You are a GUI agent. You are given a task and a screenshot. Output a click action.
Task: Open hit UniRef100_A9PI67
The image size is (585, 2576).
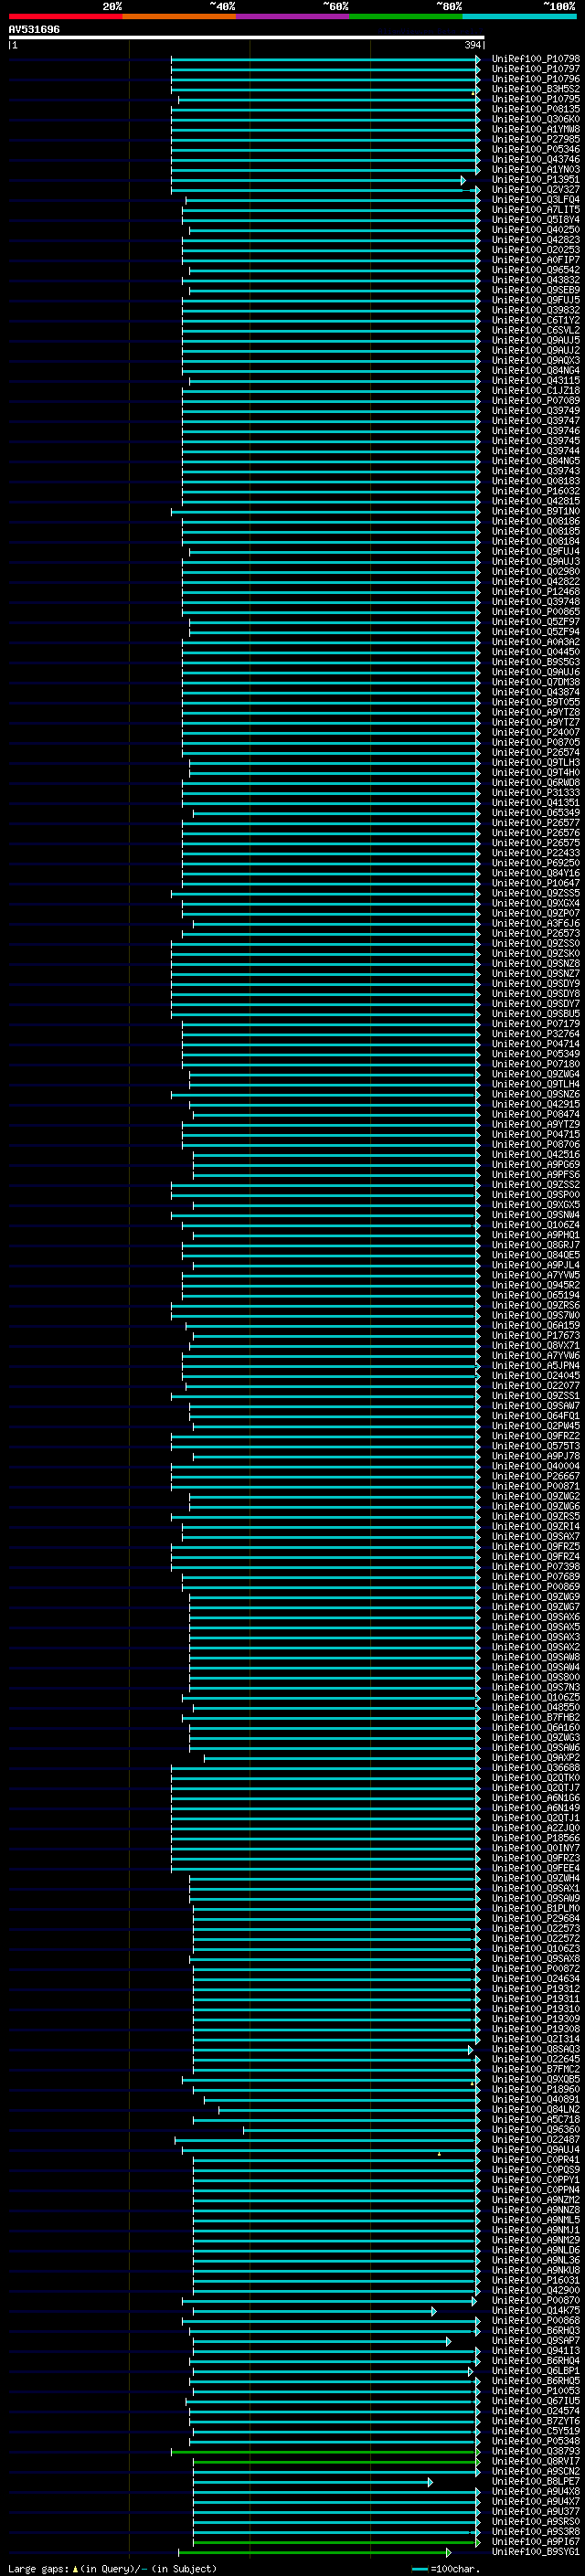pyautogui.click(x=535, y=2541)
